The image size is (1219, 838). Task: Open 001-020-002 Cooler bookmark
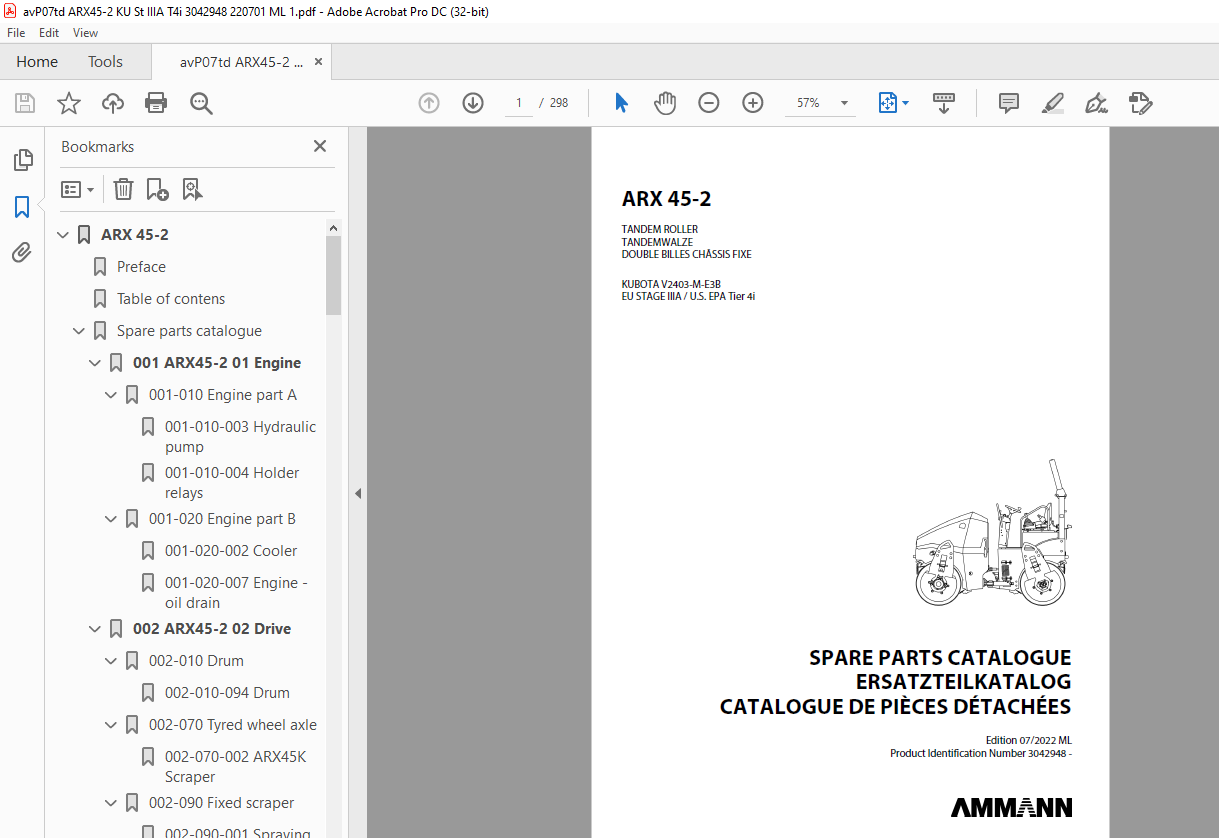pos(231,551)
